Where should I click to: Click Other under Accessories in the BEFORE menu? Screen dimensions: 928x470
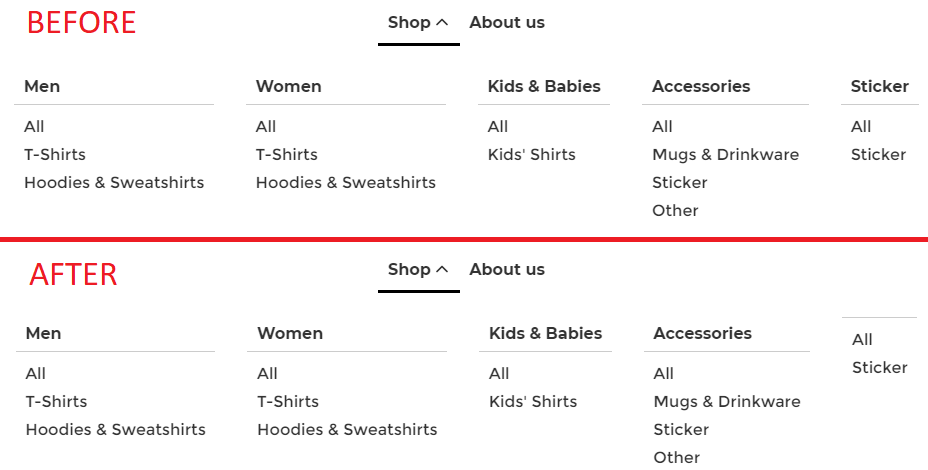(676, 211)
